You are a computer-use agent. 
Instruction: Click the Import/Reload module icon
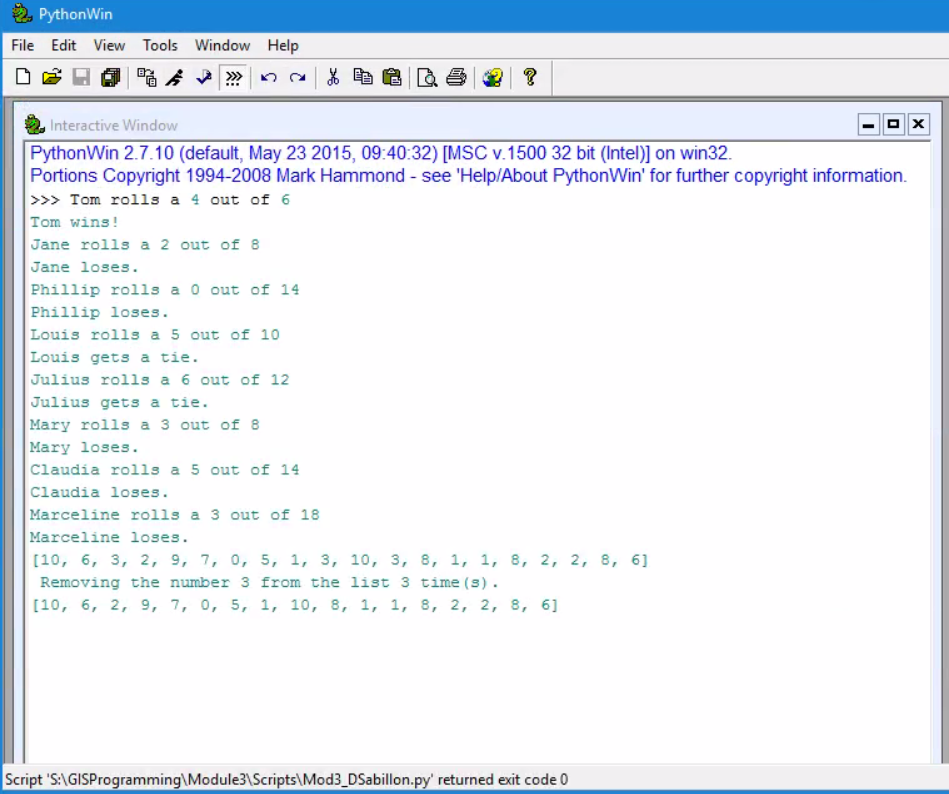click(146, 77)
